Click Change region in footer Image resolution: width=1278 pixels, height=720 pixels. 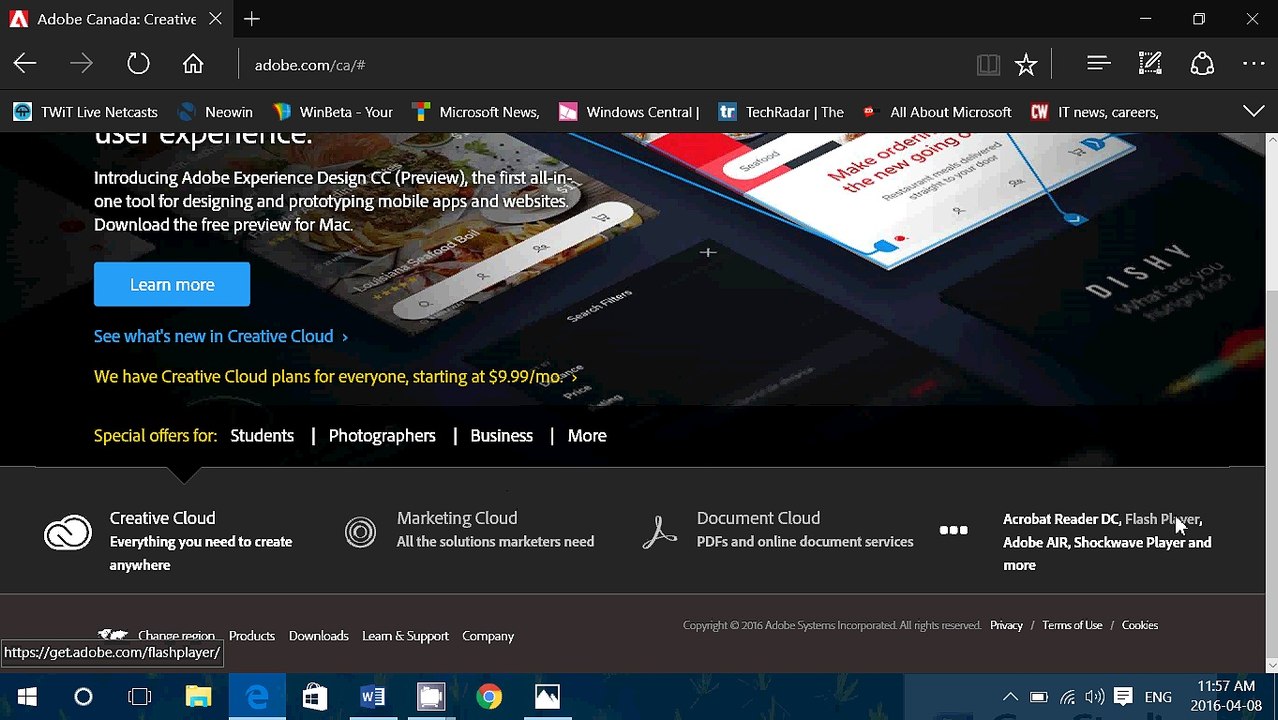176,636
